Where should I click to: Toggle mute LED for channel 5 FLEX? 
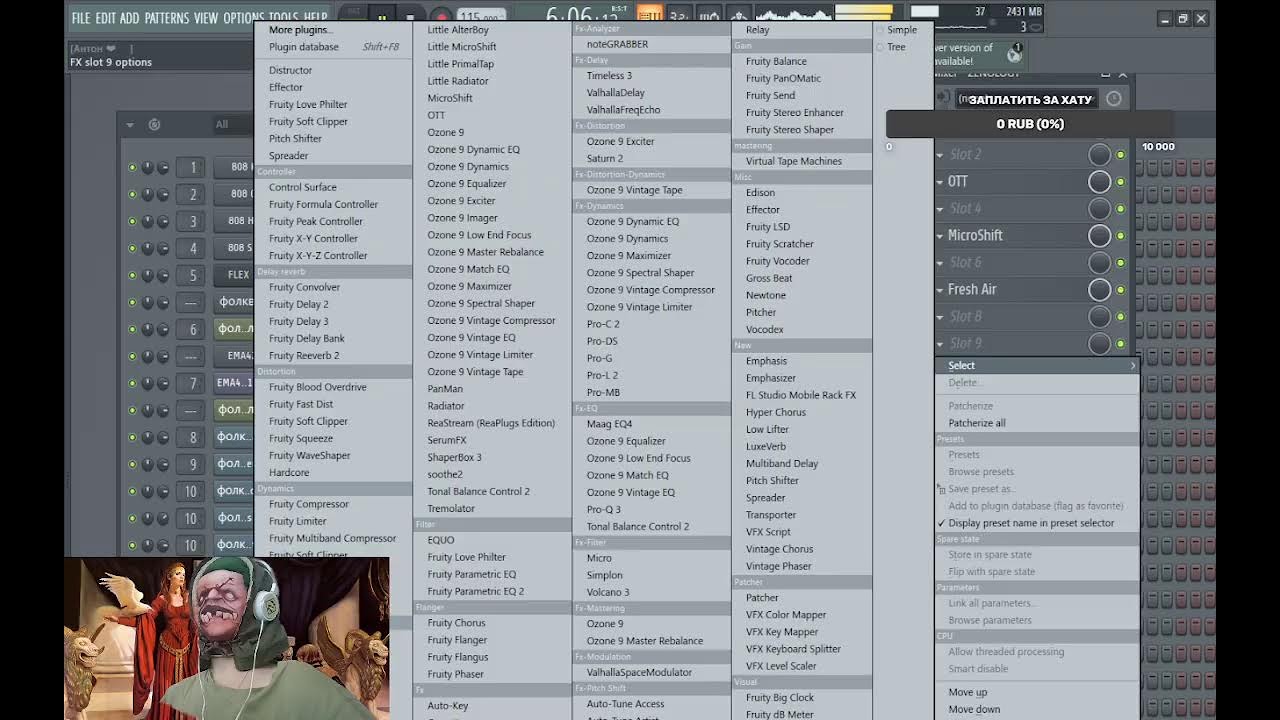132,275
